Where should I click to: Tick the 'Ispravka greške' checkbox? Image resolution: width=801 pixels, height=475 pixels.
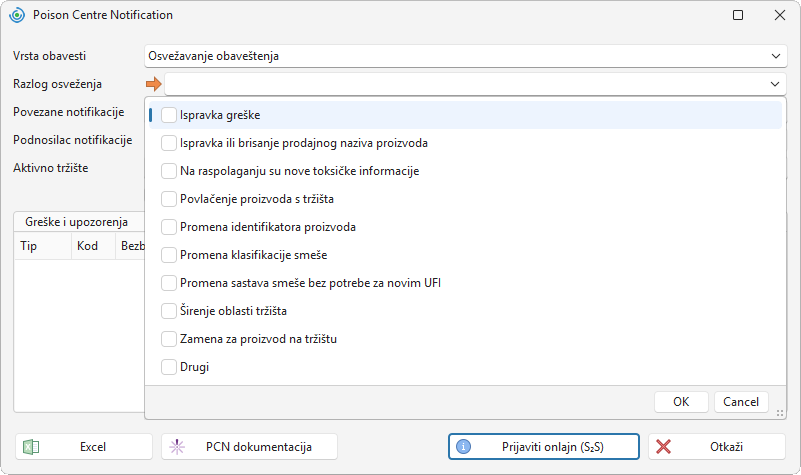click(169, 115)
